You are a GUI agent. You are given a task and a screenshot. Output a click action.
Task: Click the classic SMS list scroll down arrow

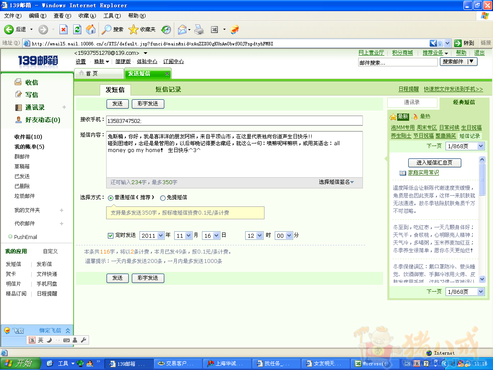point(482,279)
